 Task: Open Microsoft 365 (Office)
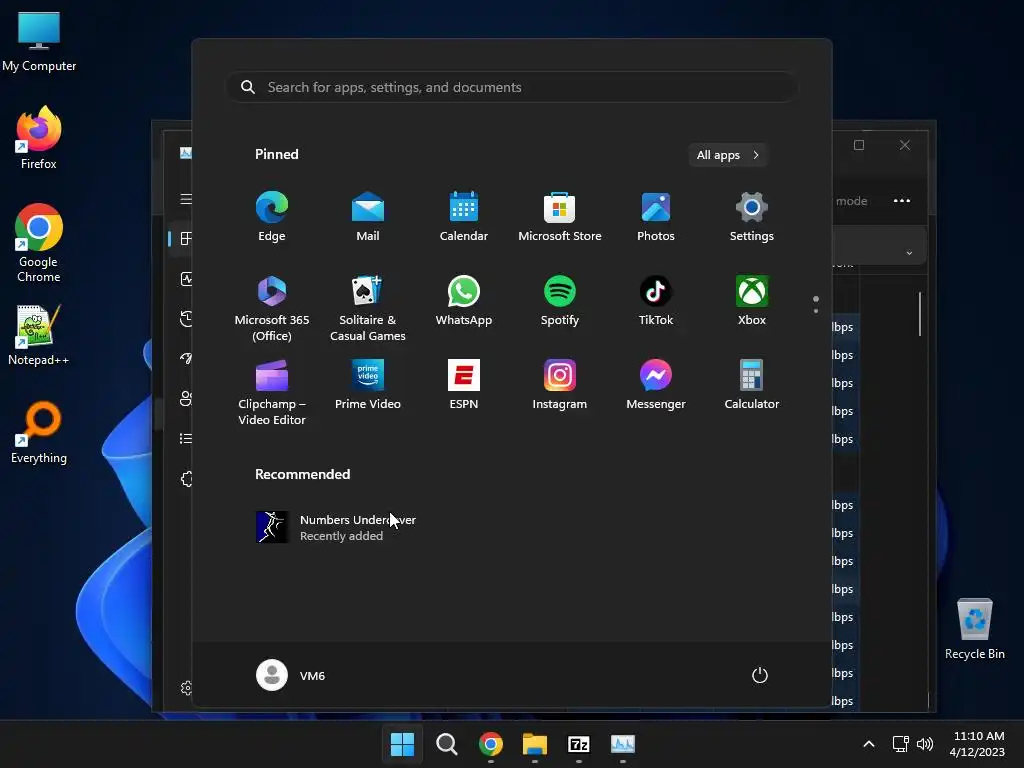pyautogui.click(x=272, y=308)
